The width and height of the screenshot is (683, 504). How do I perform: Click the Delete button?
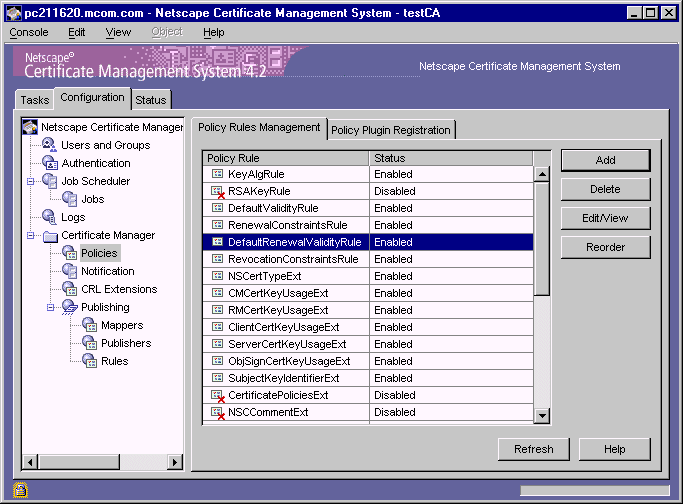pos(605,189)
